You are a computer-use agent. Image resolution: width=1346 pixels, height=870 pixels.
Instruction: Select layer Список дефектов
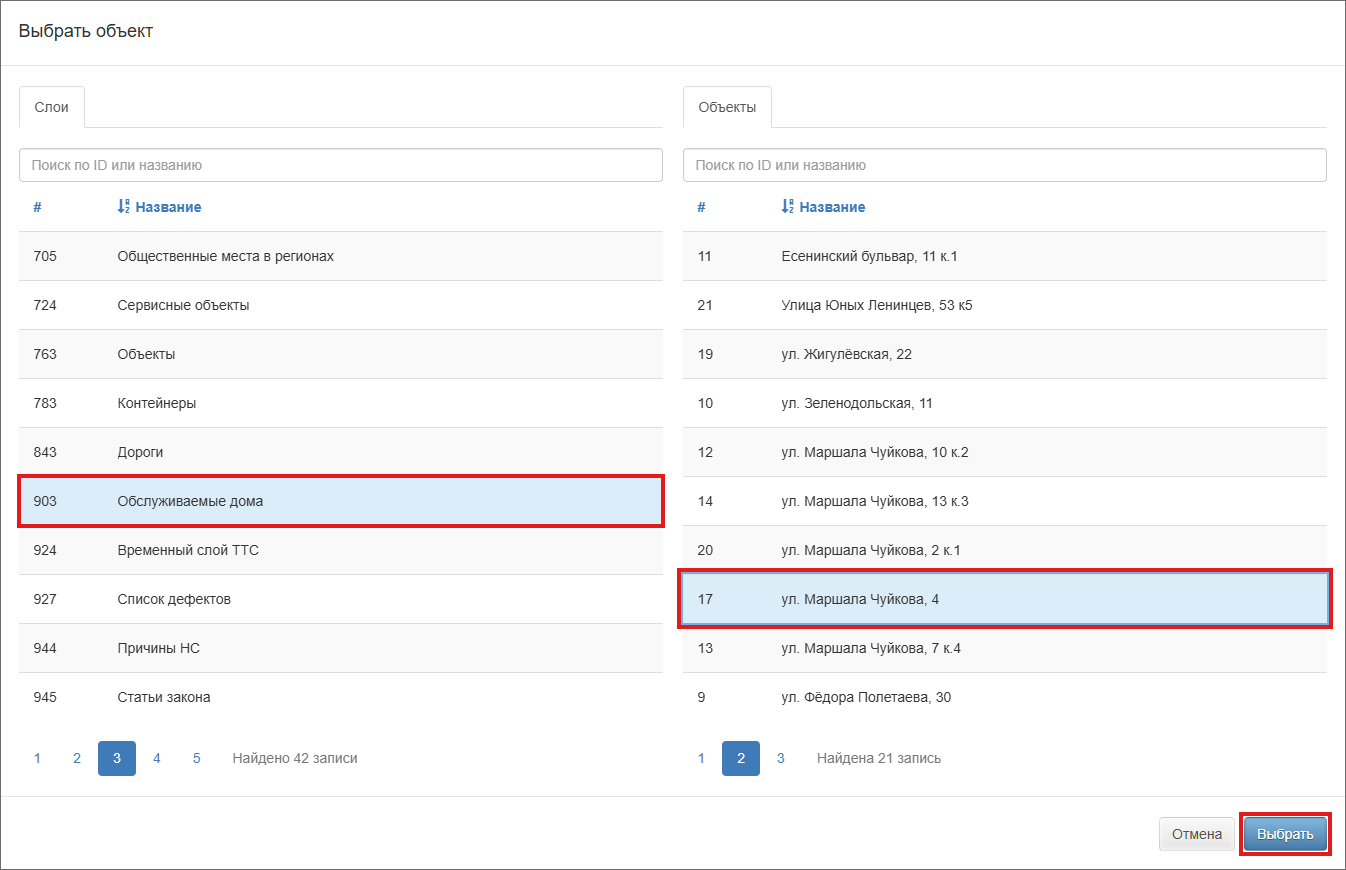click(340, 599)
